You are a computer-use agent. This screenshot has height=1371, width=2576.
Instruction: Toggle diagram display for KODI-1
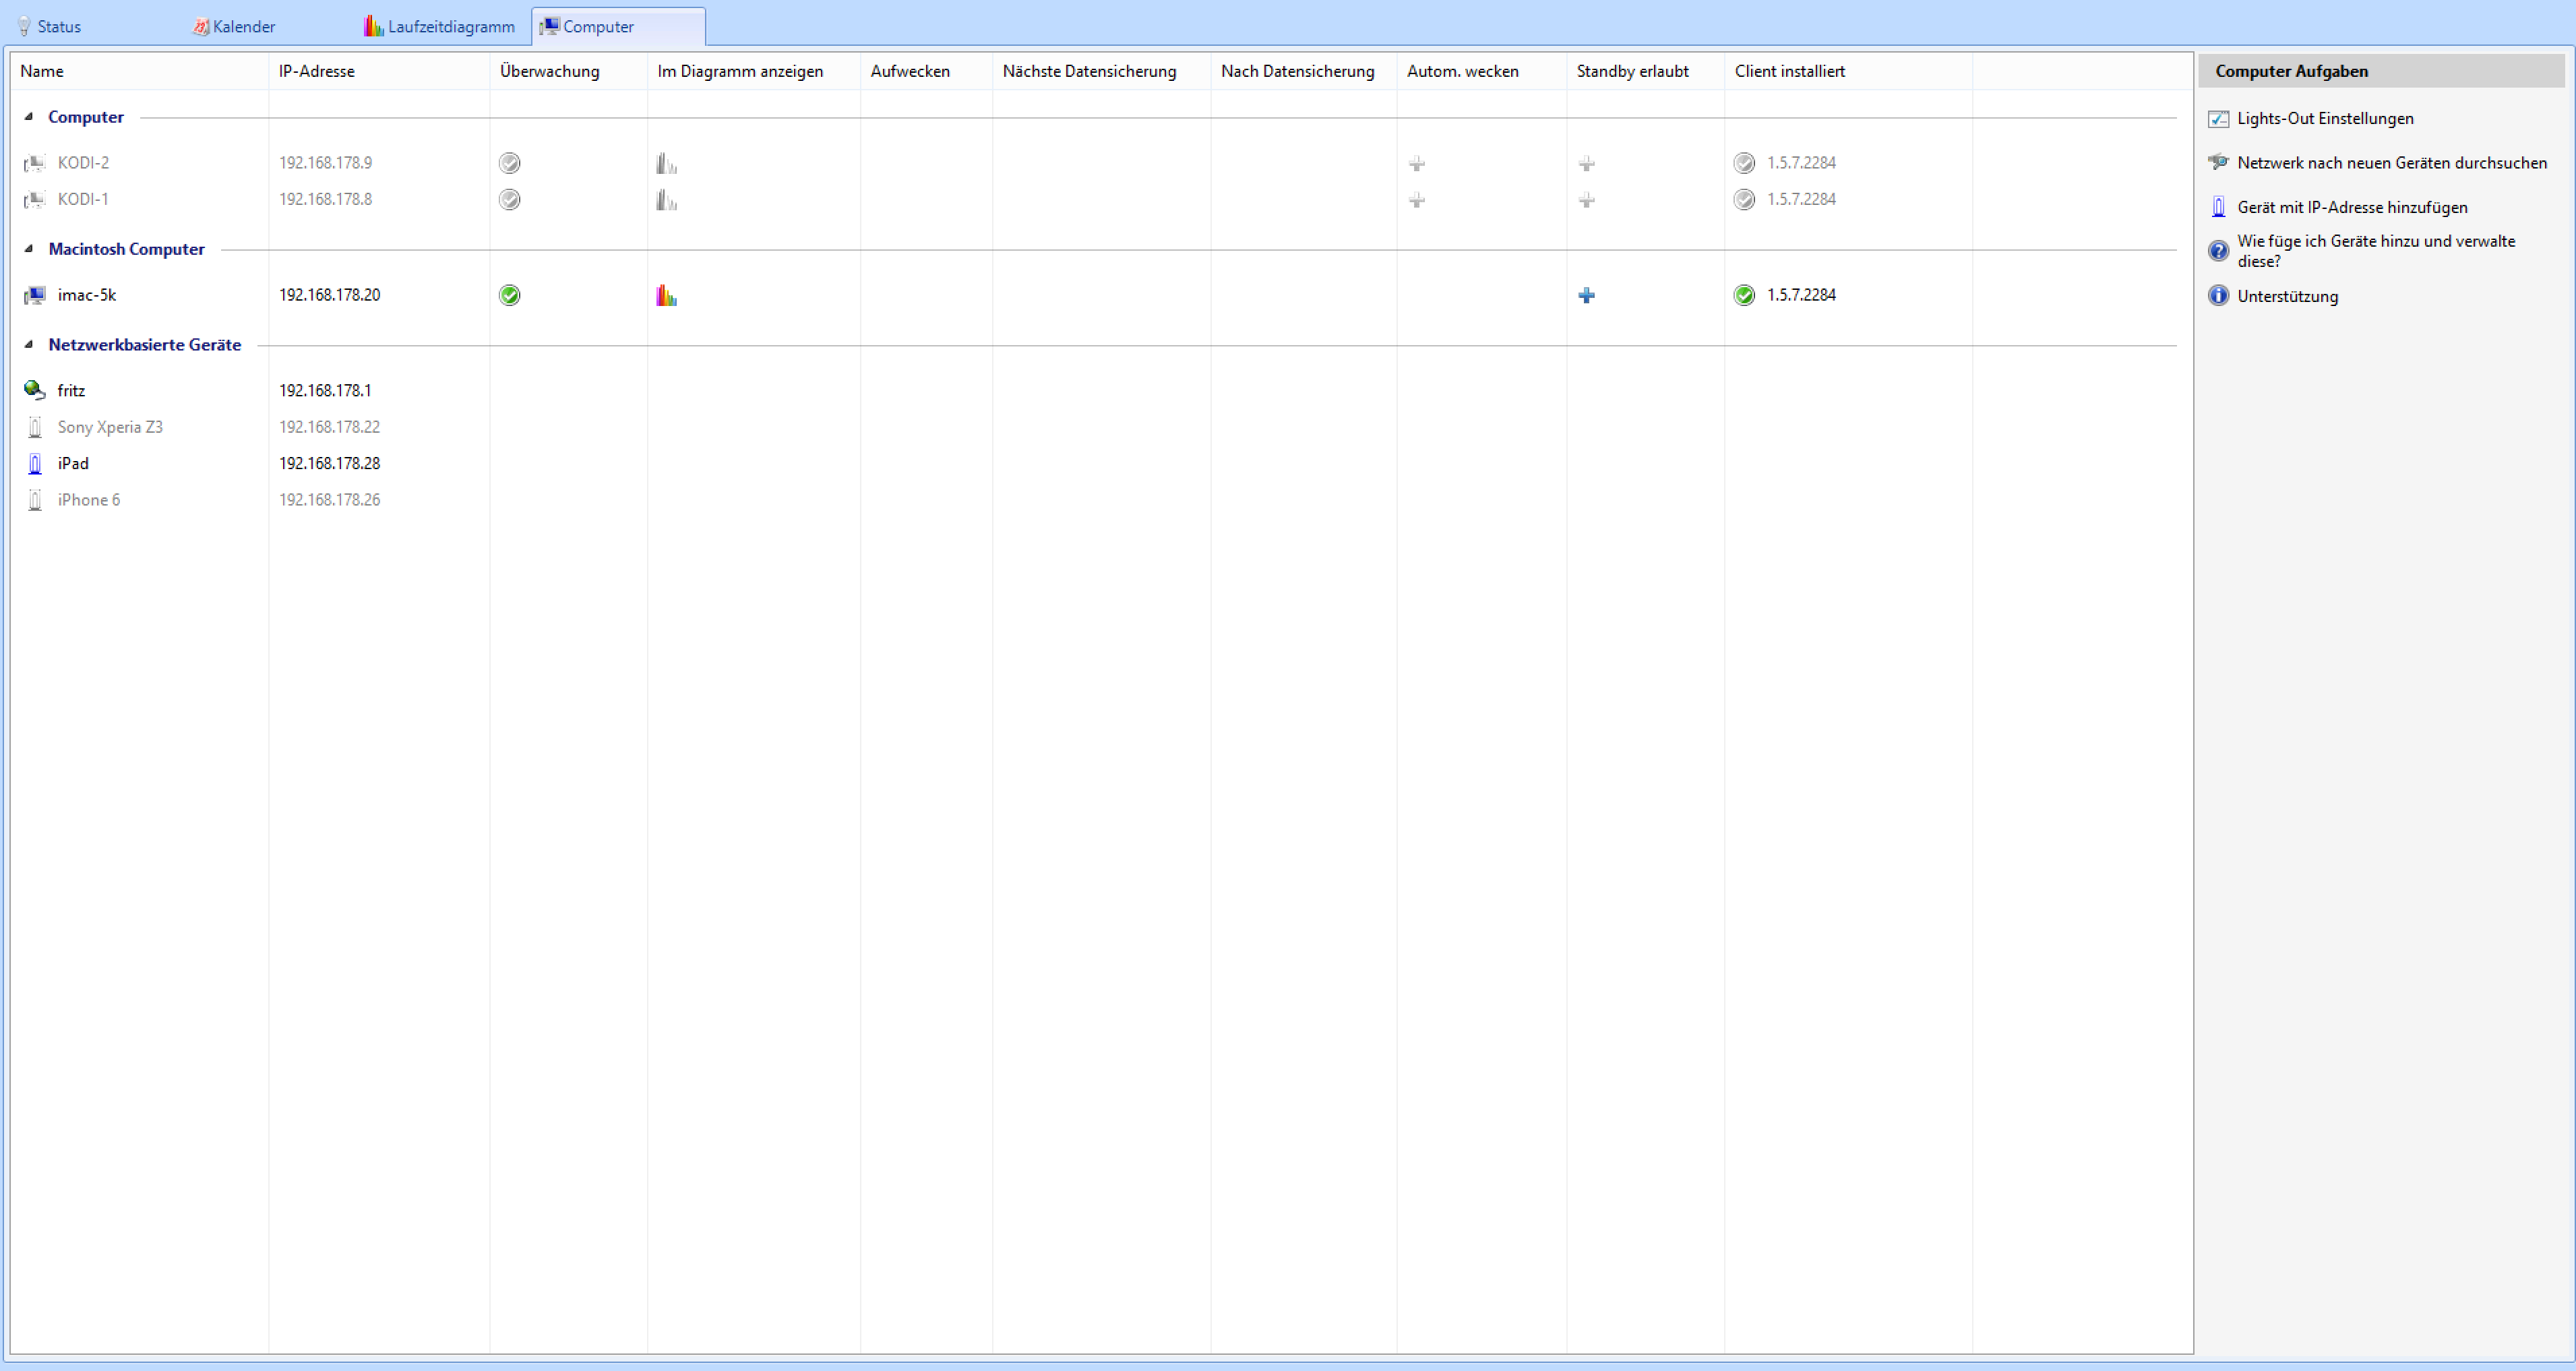(666, 200)
